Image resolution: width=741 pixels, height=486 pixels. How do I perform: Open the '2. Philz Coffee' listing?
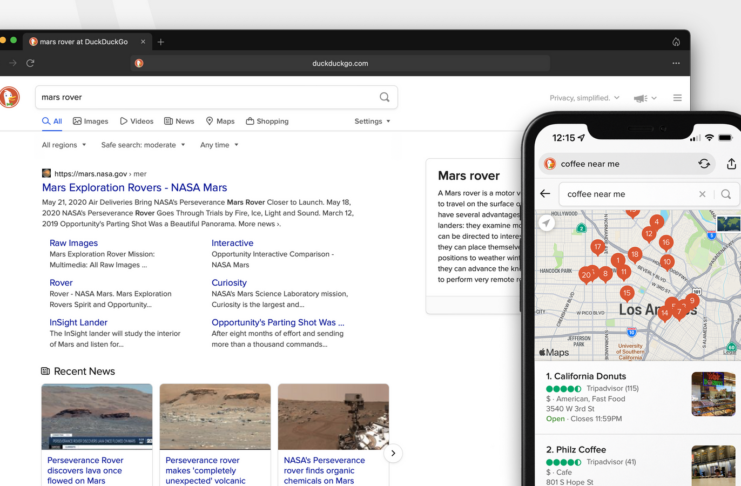638,462
